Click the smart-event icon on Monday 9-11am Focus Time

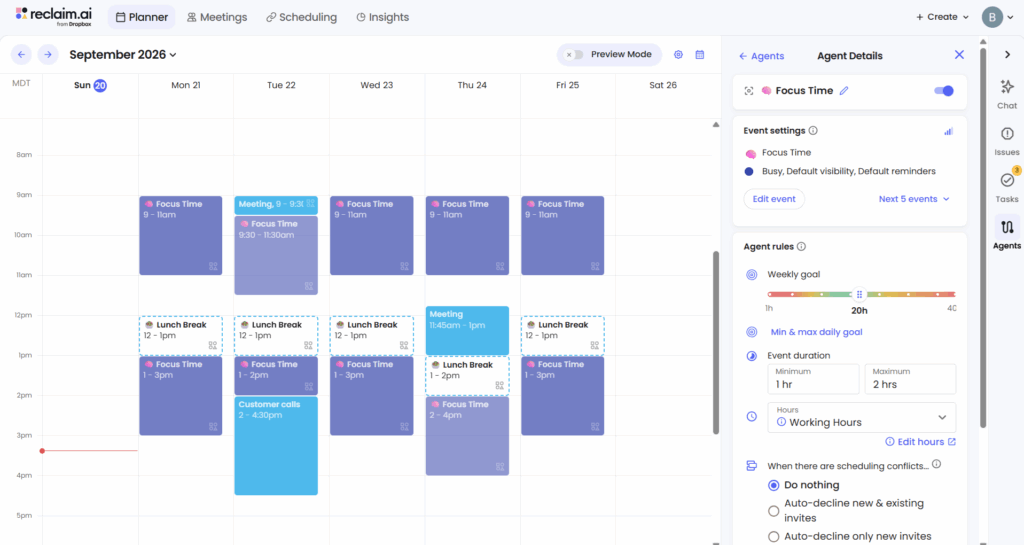213,266
